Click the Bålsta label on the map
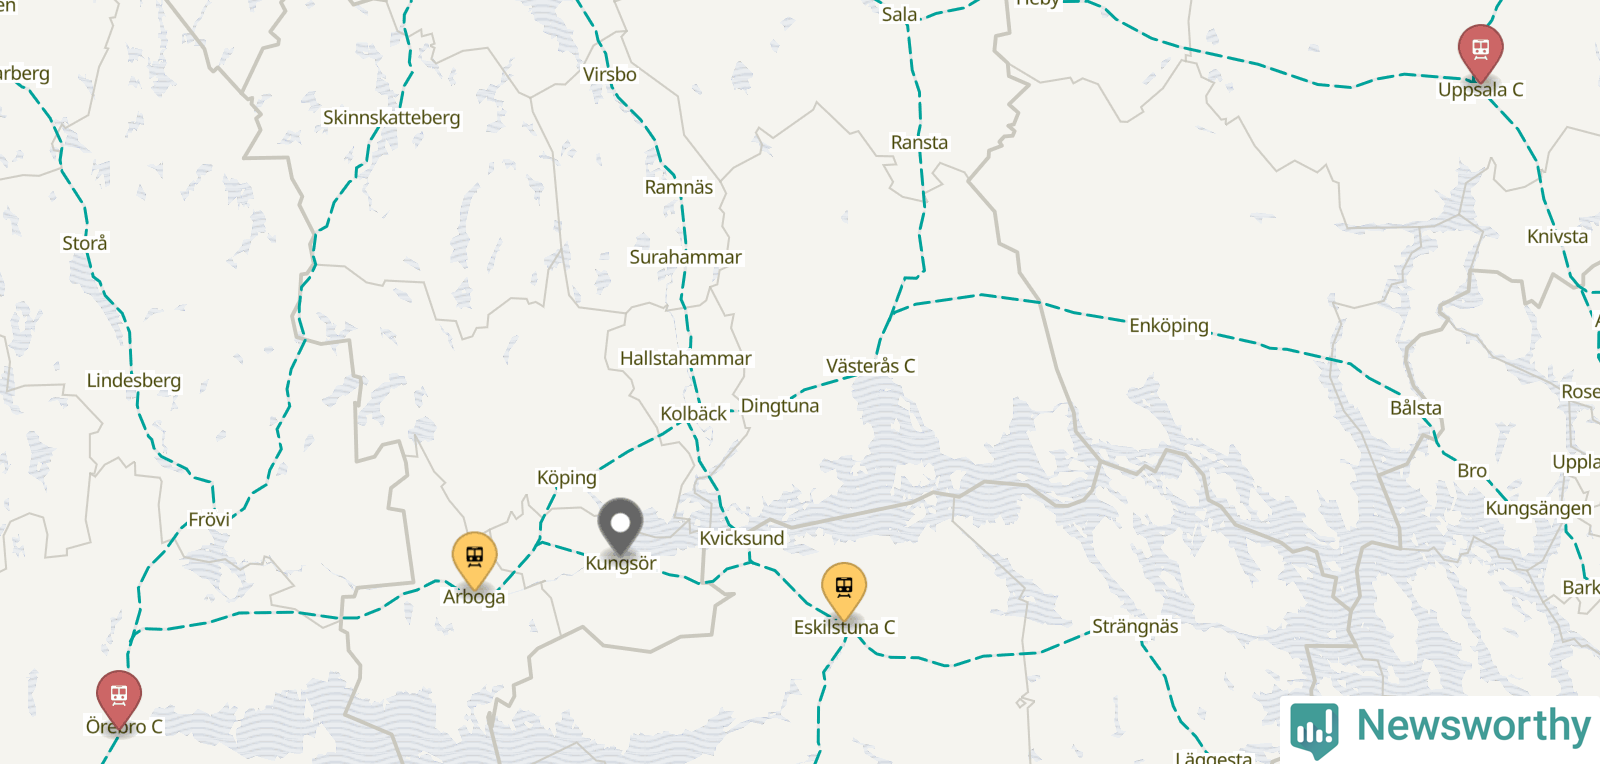The image size is (1600, 764). point(1416,408)
